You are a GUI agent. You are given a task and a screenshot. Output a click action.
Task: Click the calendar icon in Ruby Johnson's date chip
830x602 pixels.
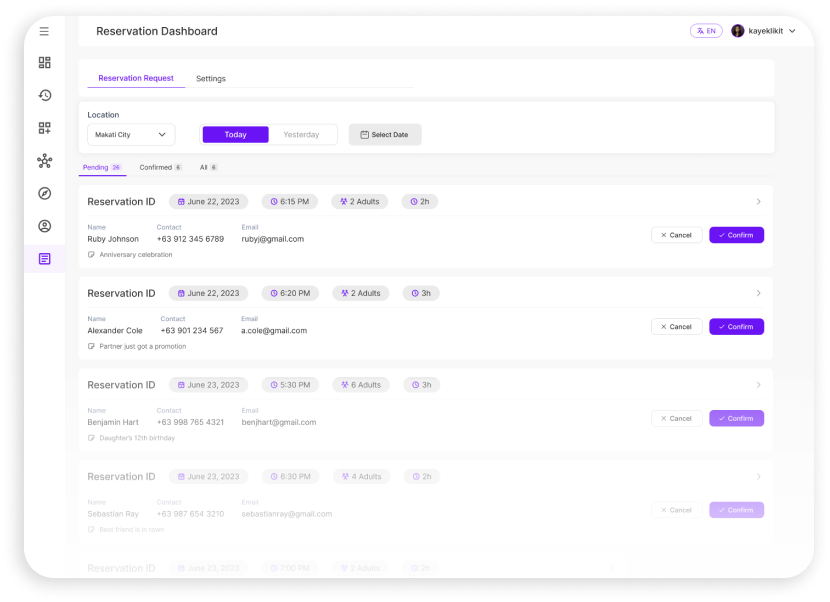pyautogui.click(x=181, y=202)
